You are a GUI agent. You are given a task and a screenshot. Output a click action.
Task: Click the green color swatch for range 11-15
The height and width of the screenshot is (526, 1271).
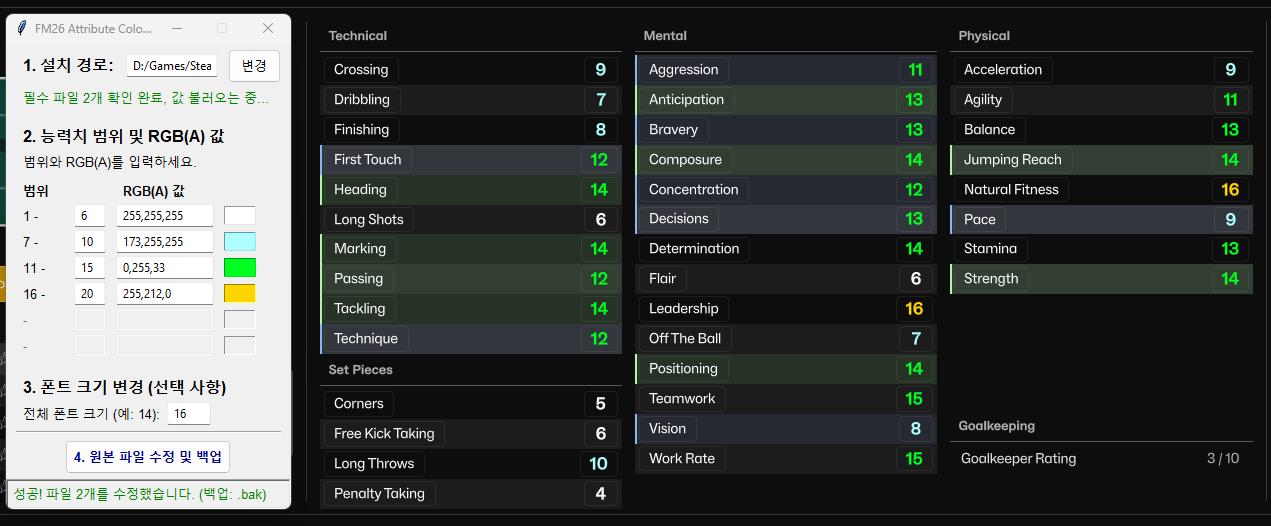[x=240, y=268]
